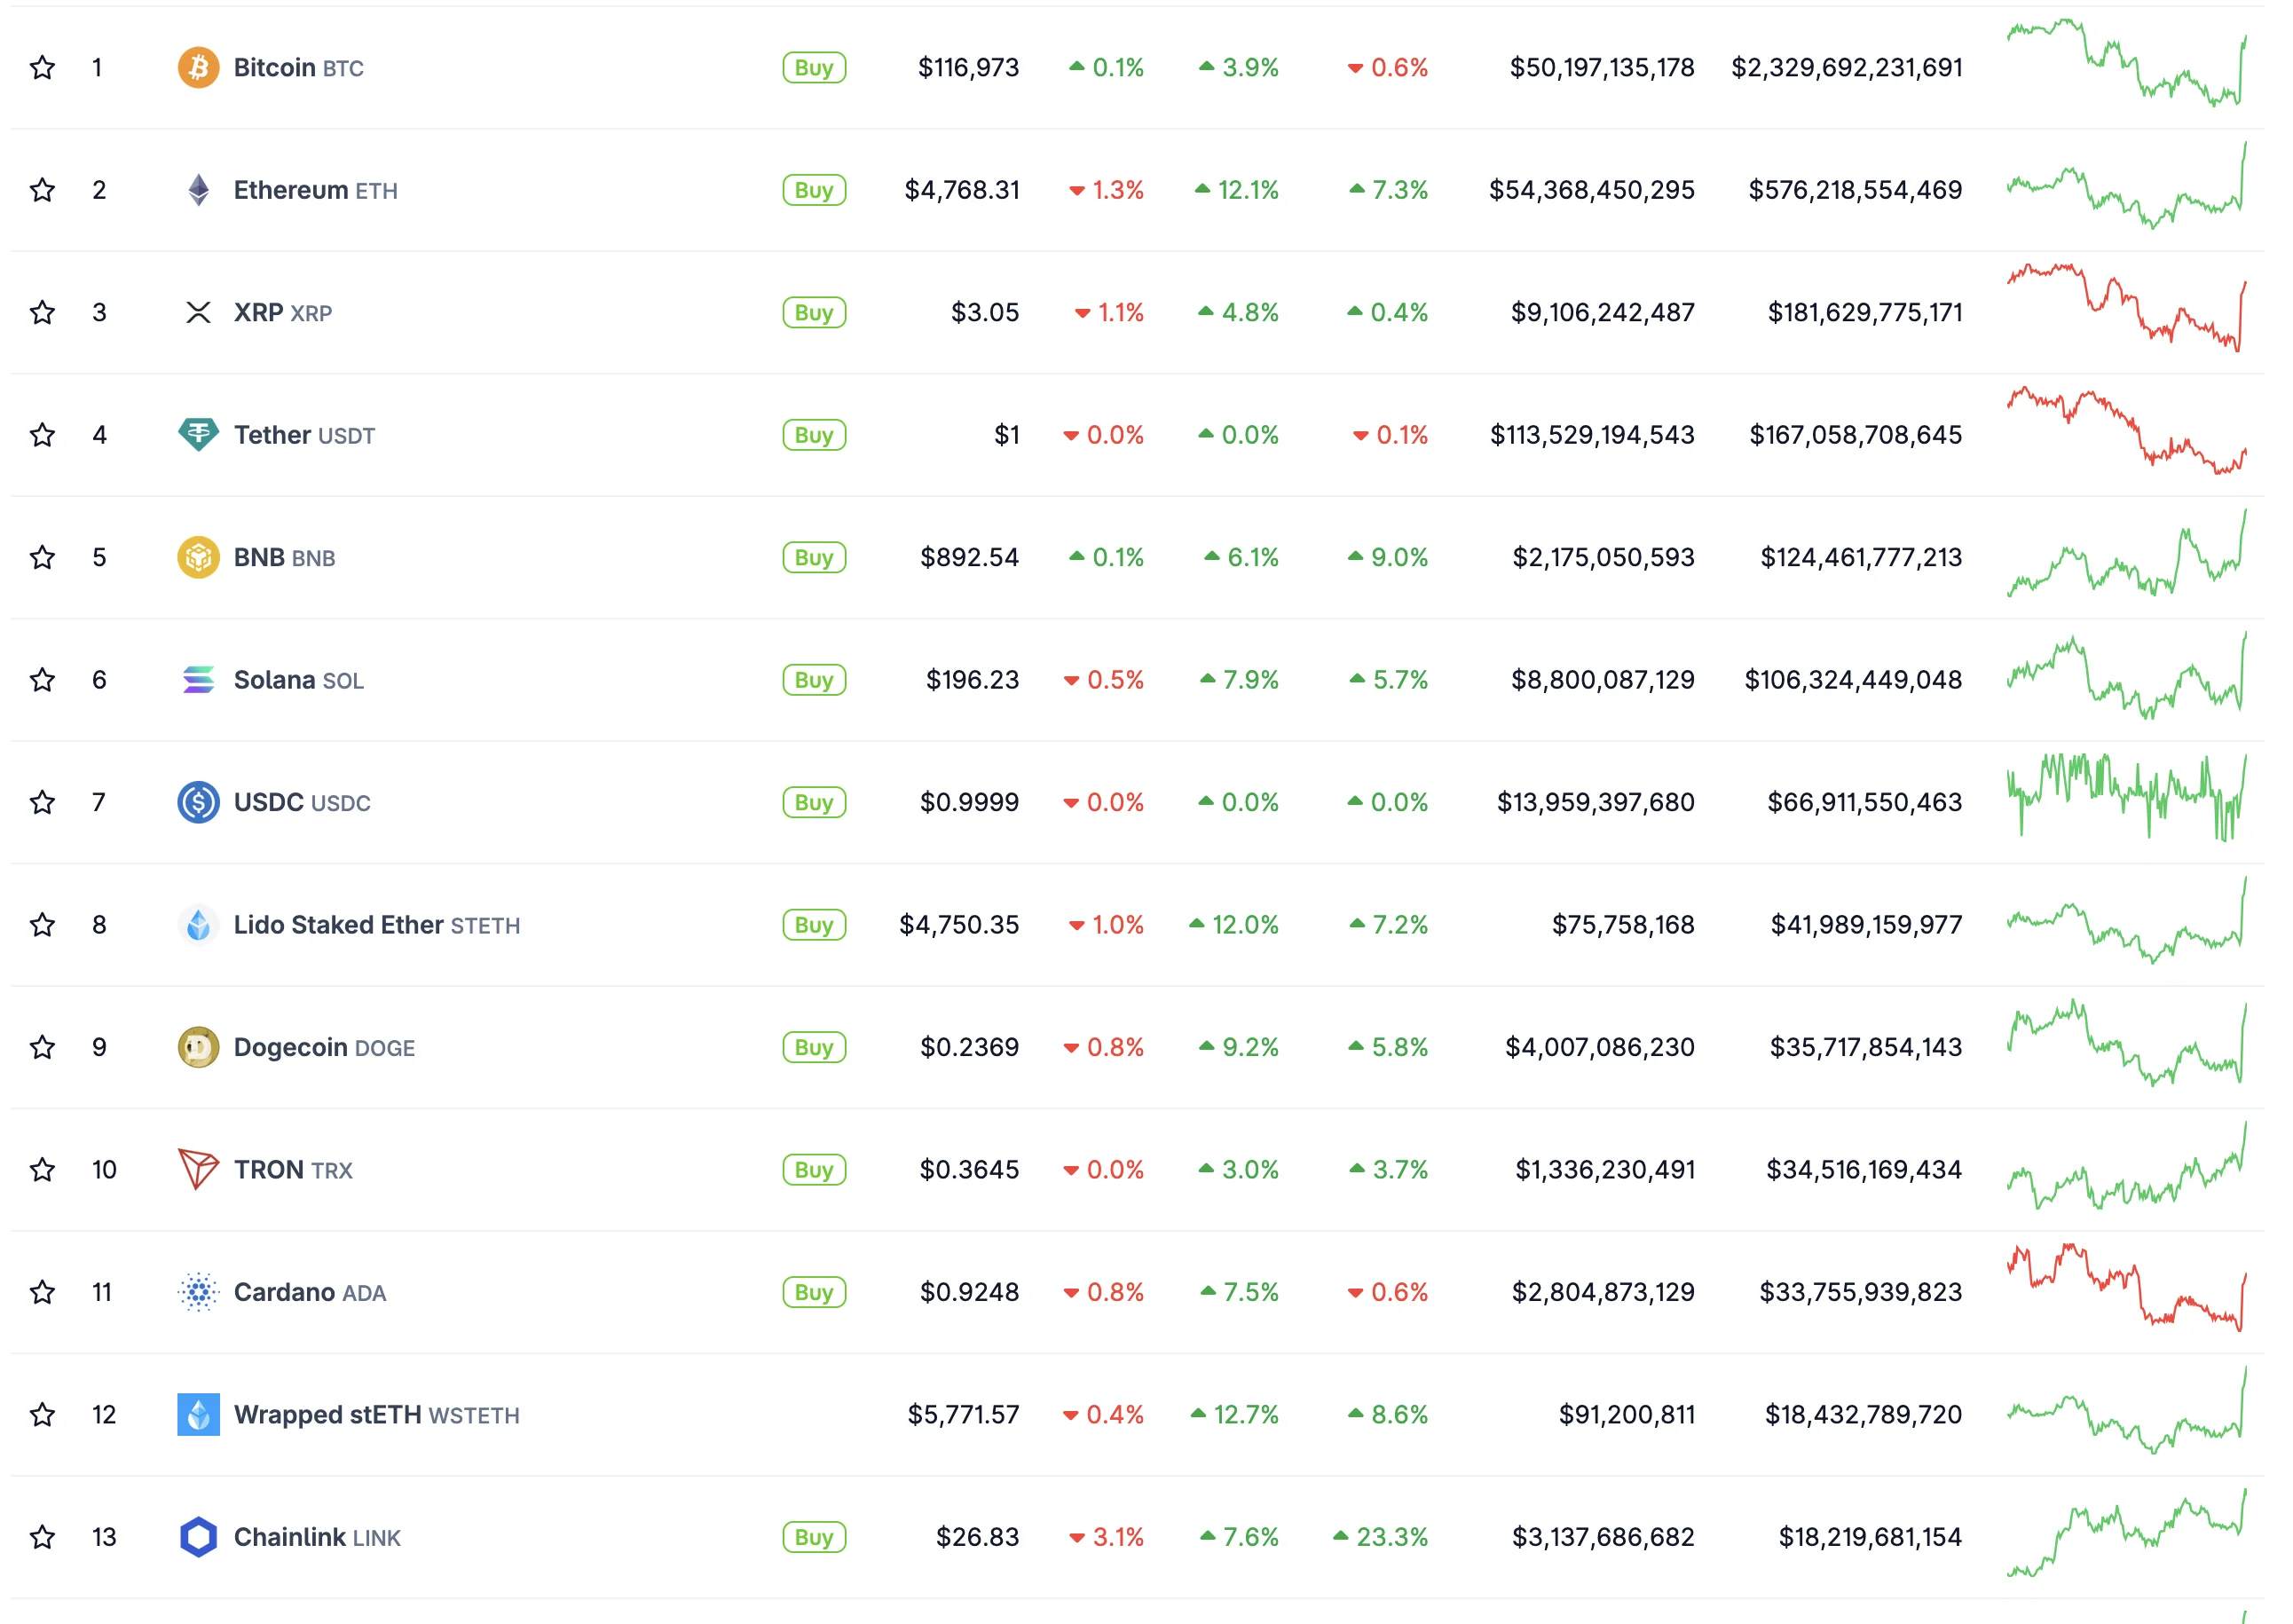Select TRON price $0.3645
The image size is (2293, 1624).
(x=970, y=1170)
